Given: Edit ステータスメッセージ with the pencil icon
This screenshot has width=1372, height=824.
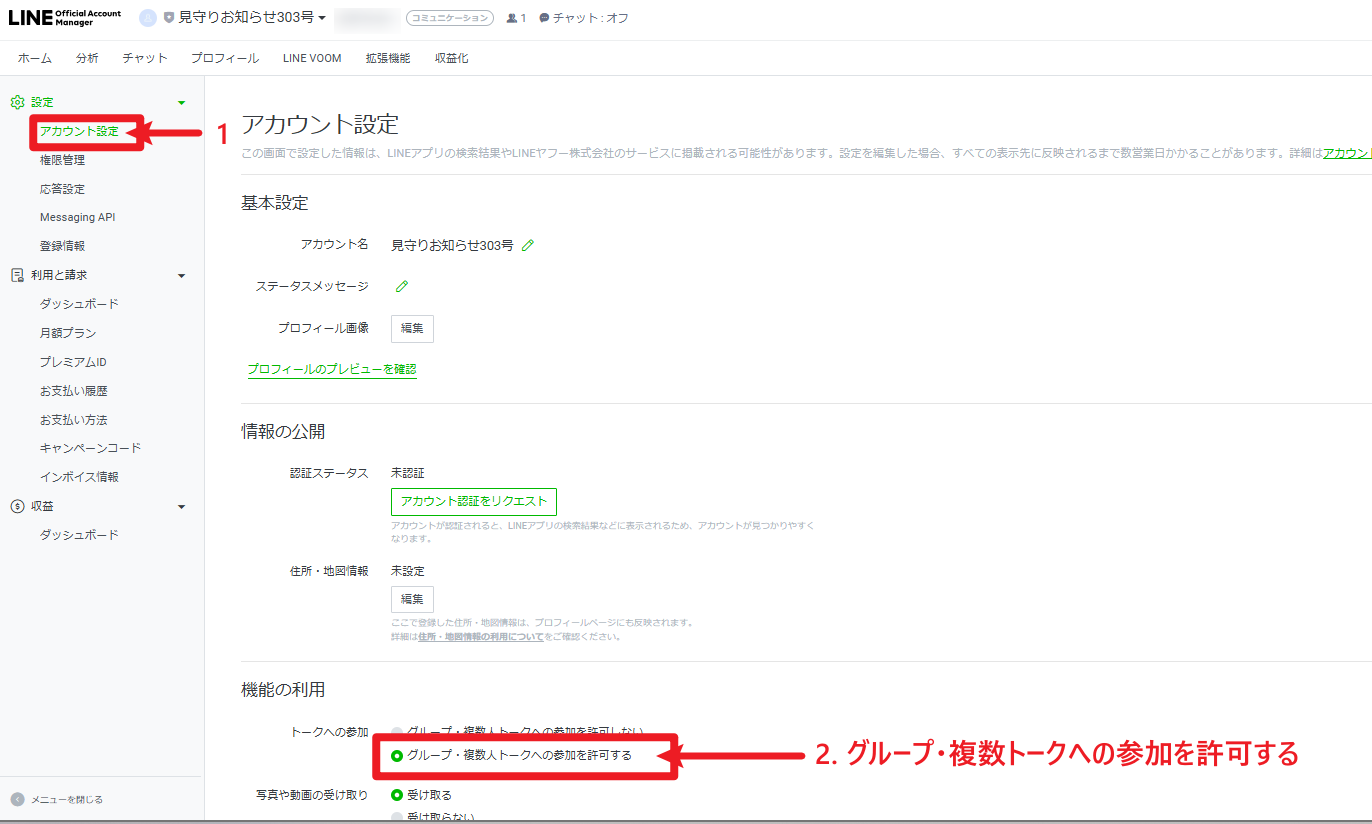Looking at the screenshot, I should [402, 286].
